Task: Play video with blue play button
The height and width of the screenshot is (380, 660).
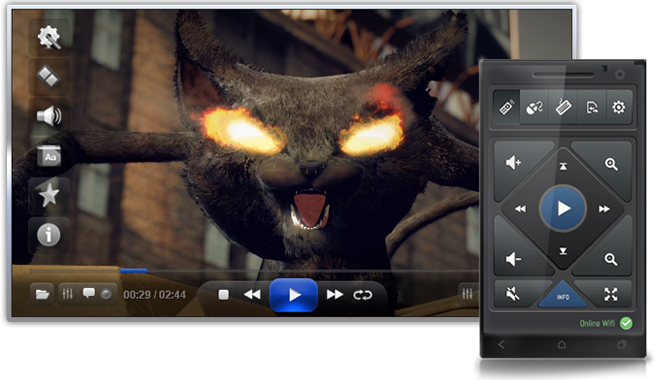Action: click(294, 295)
